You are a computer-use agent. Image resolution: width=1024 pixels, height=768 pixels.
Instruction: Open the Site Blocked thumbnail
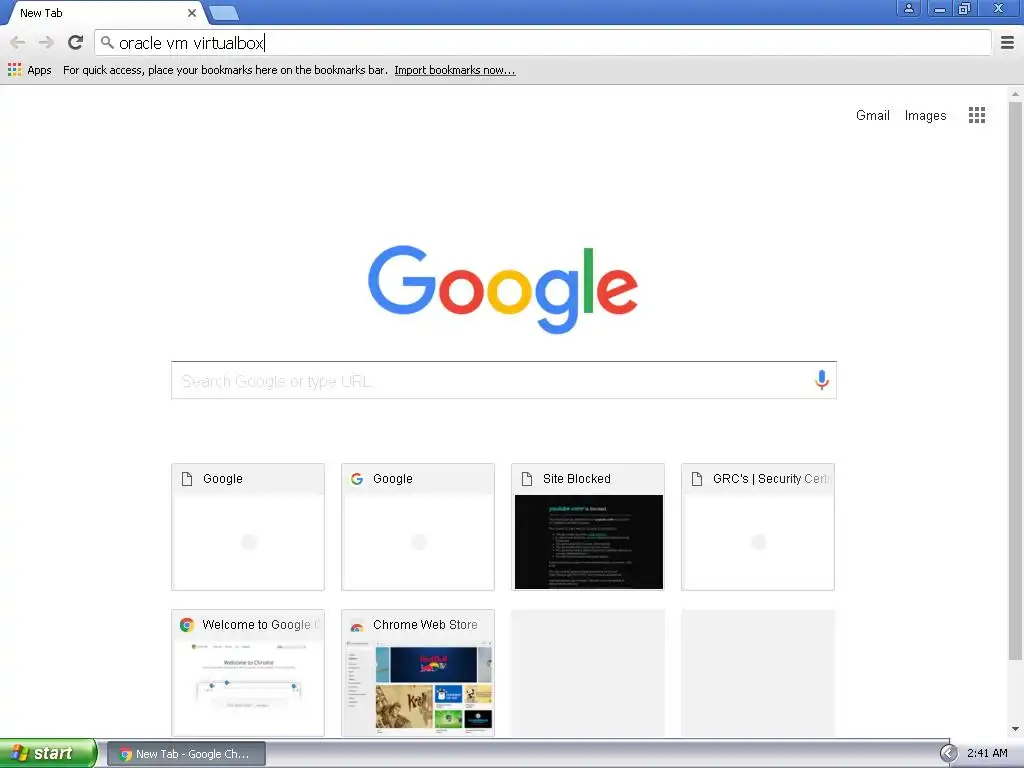coord(588,527)
